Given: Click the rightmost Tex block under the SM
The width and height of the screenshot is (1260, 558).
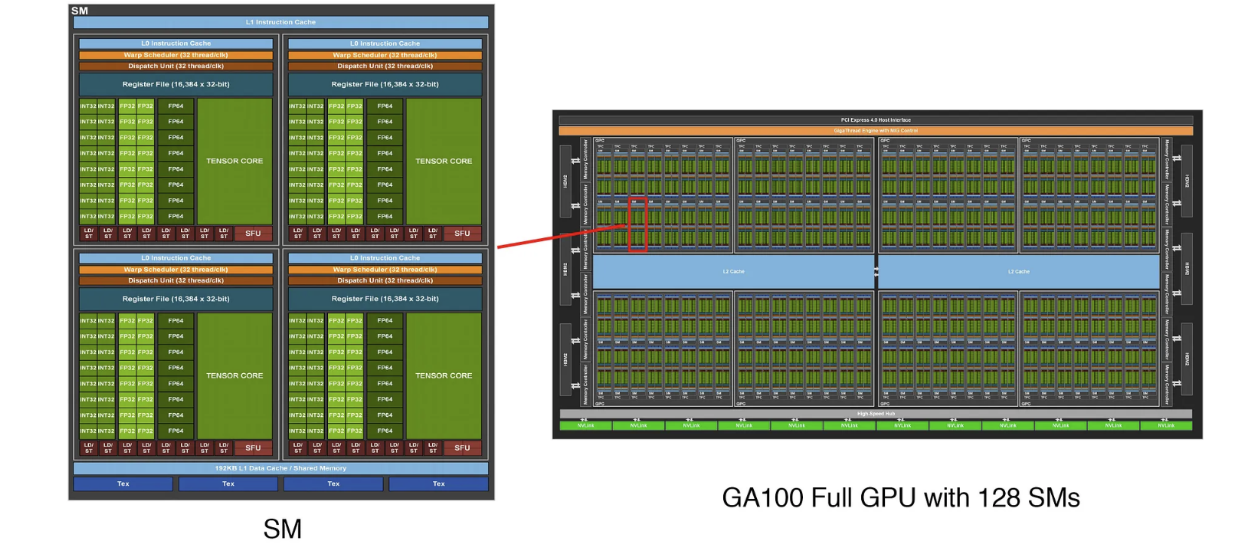Looking at the screenshot, I should 438,484.
